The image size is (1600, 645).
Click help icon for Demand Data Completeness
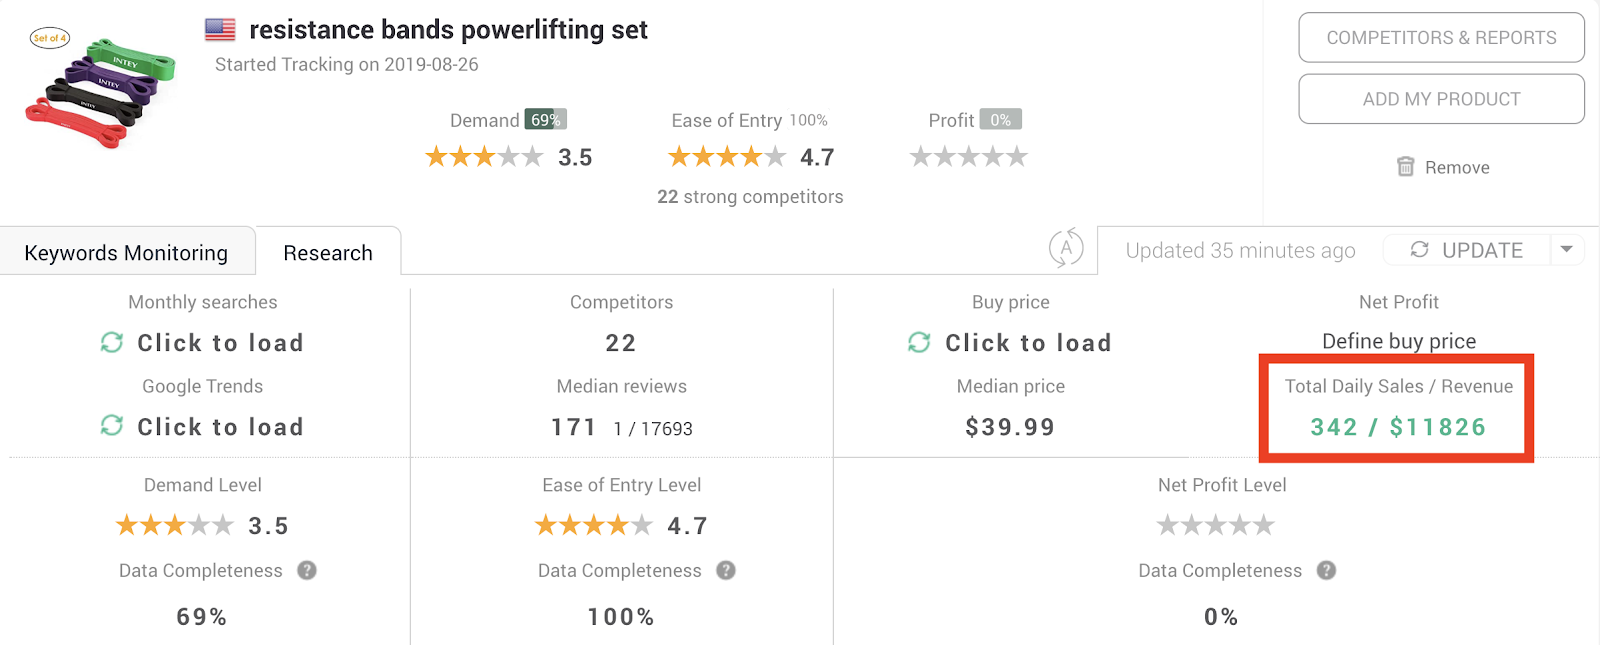click(x=307, y=570)
